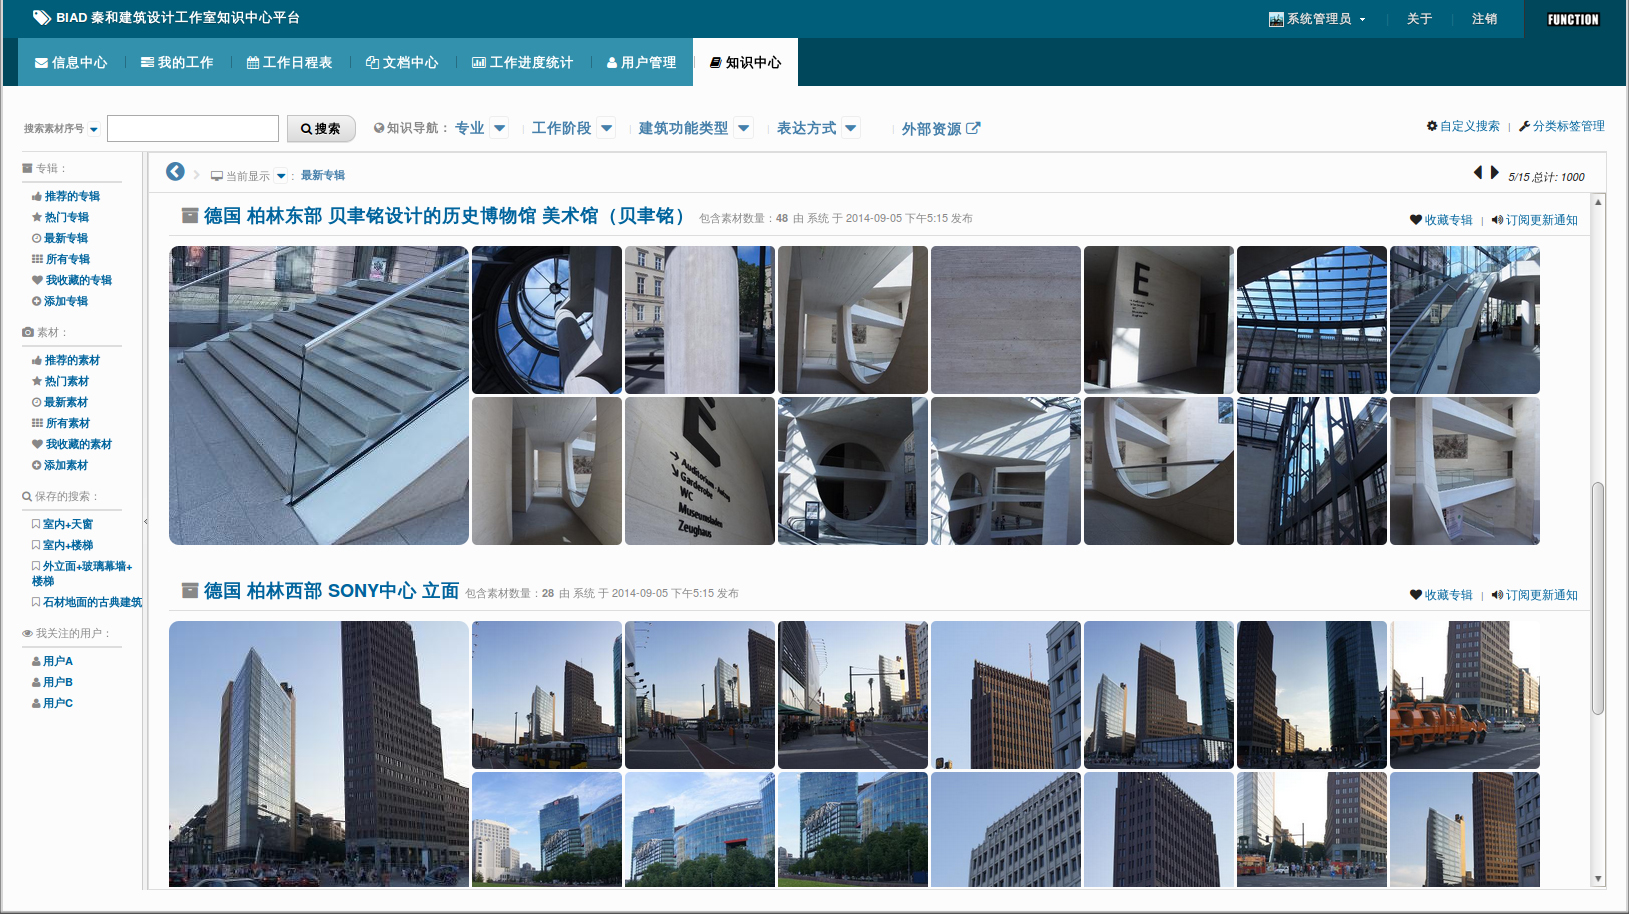Open 最新素材 list
The height and width of the screenshot is (914, 1629).
(60, 402)
